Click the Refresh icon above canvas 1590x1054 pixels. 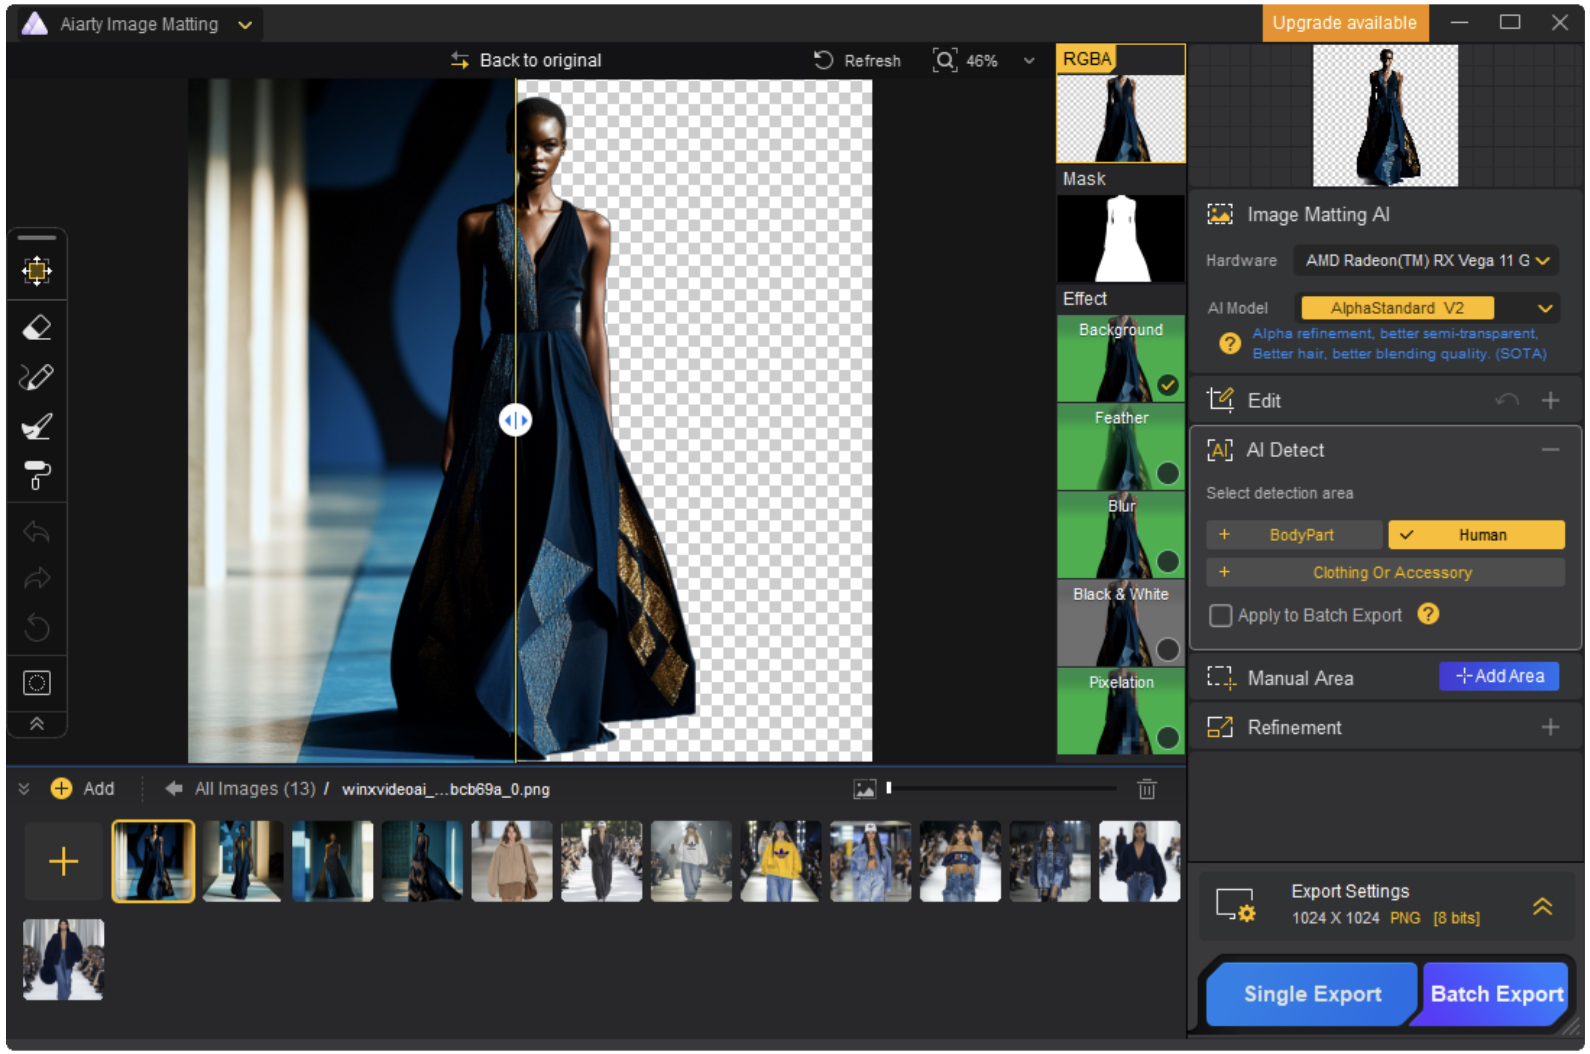click(x=823, y=60)
